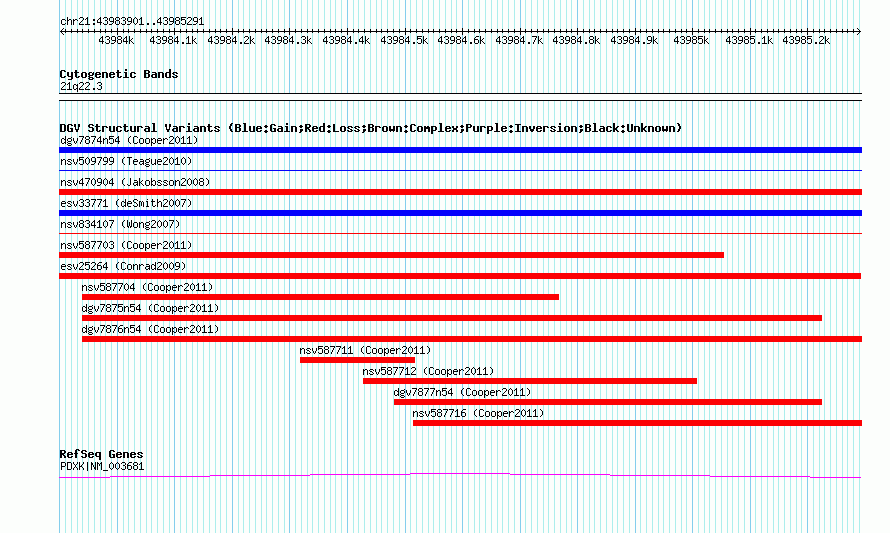Click the 43984.8k ruler tick label
Image resolution: width=890 pixels, height=533 pixels.
tap(576, 40)
